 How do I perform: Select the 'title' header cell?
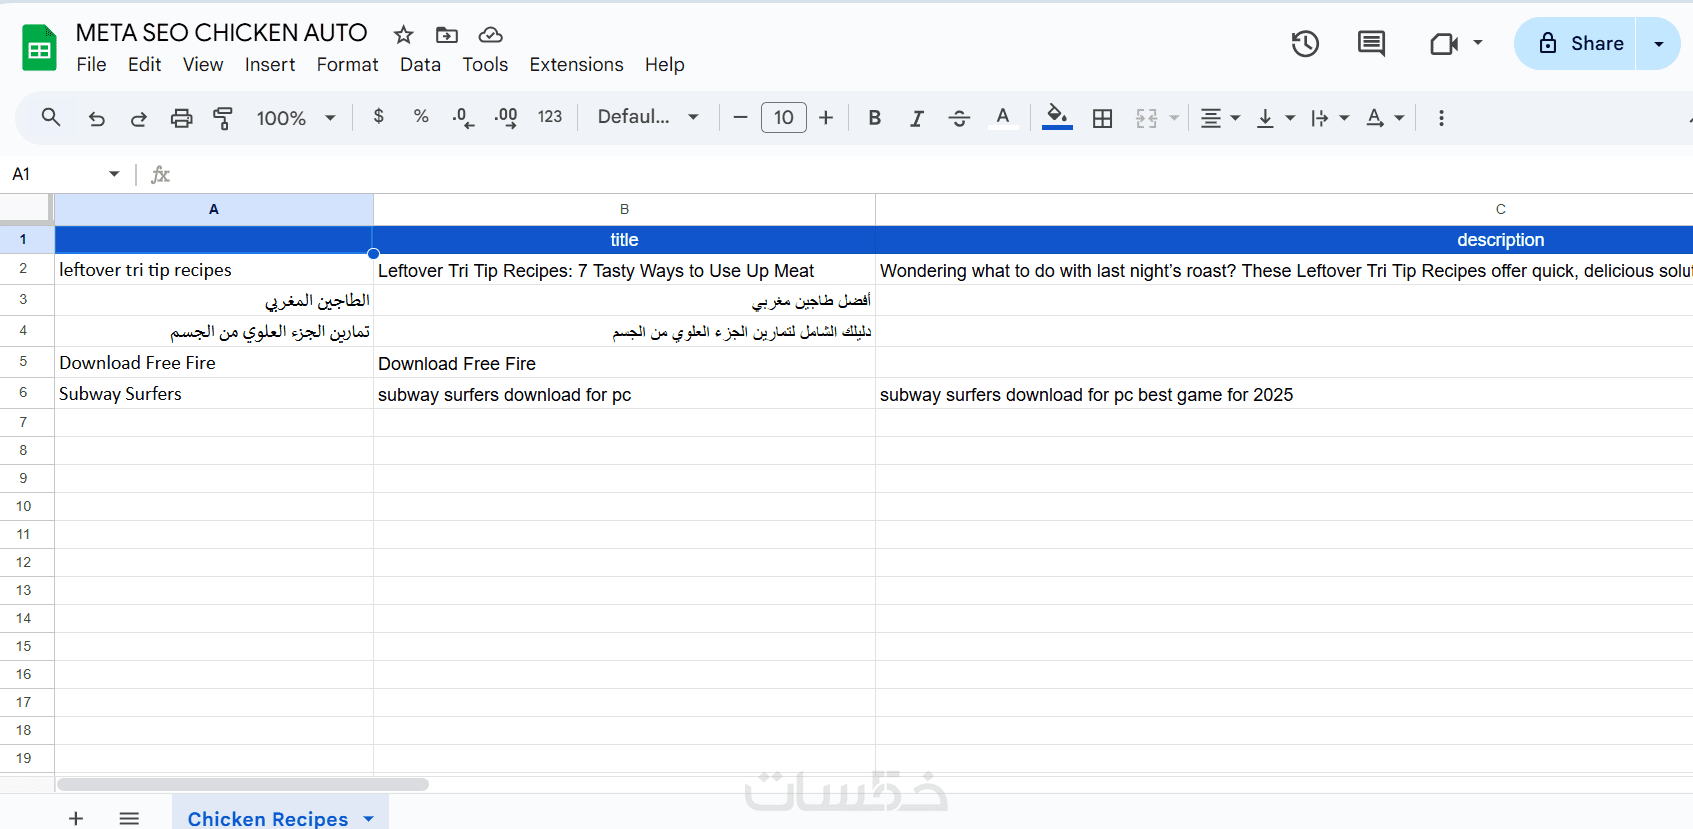tap(624, 240)
